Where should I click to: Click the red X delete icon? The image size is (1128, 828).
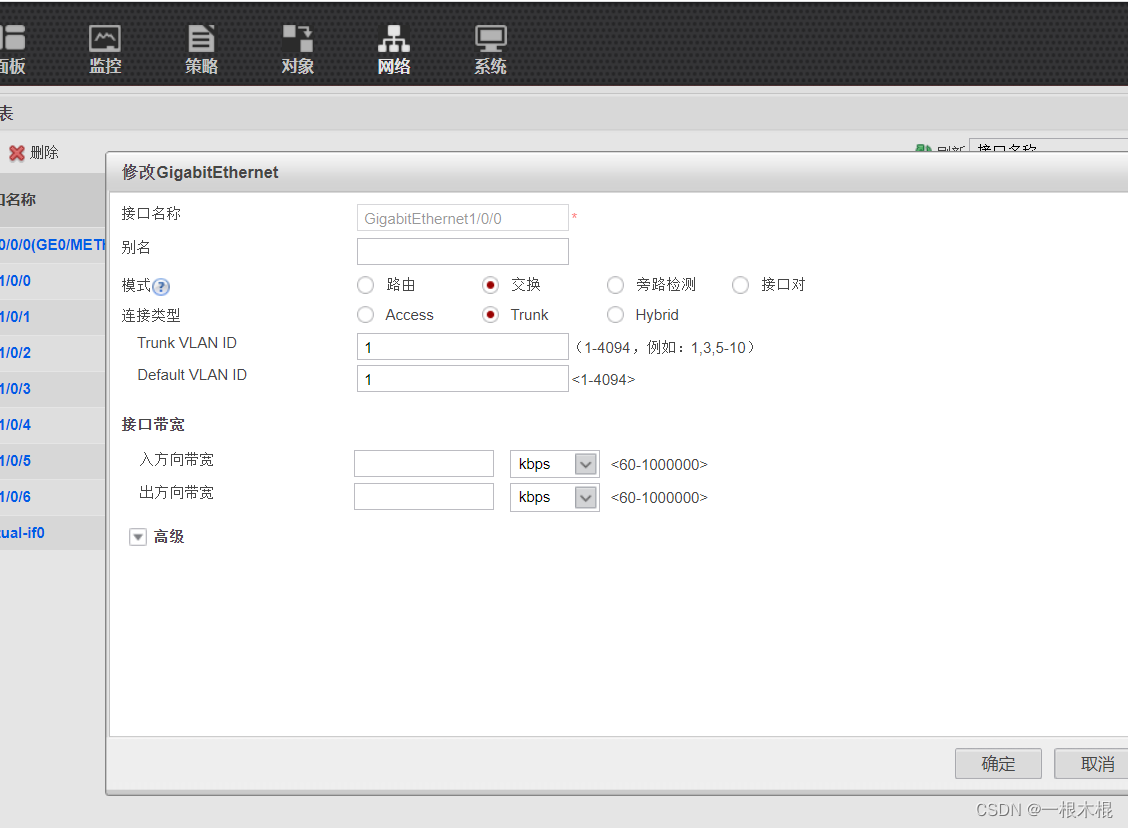coord(17,153)
